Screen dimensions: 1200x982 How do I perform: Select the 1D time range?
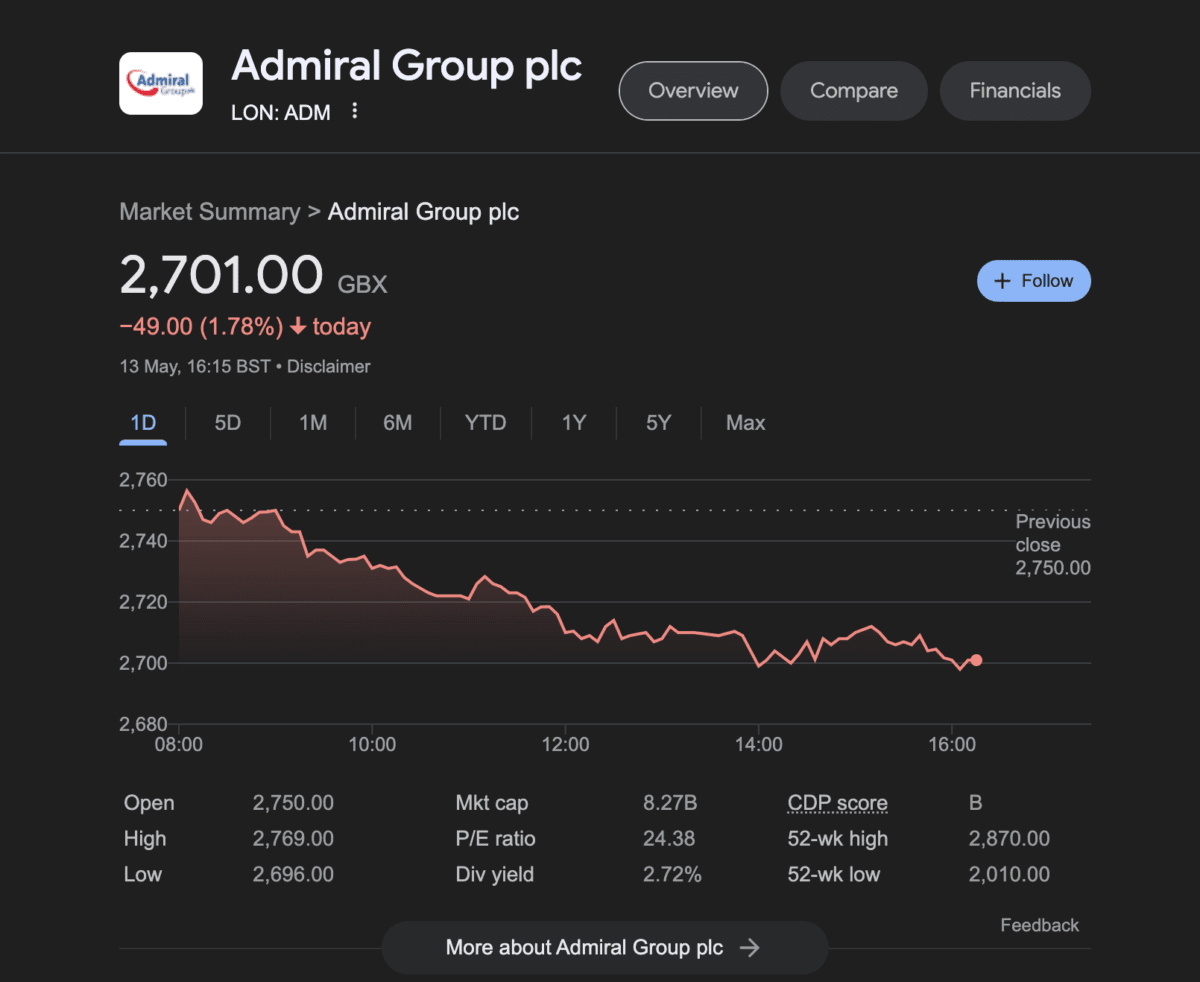[143, 423]
